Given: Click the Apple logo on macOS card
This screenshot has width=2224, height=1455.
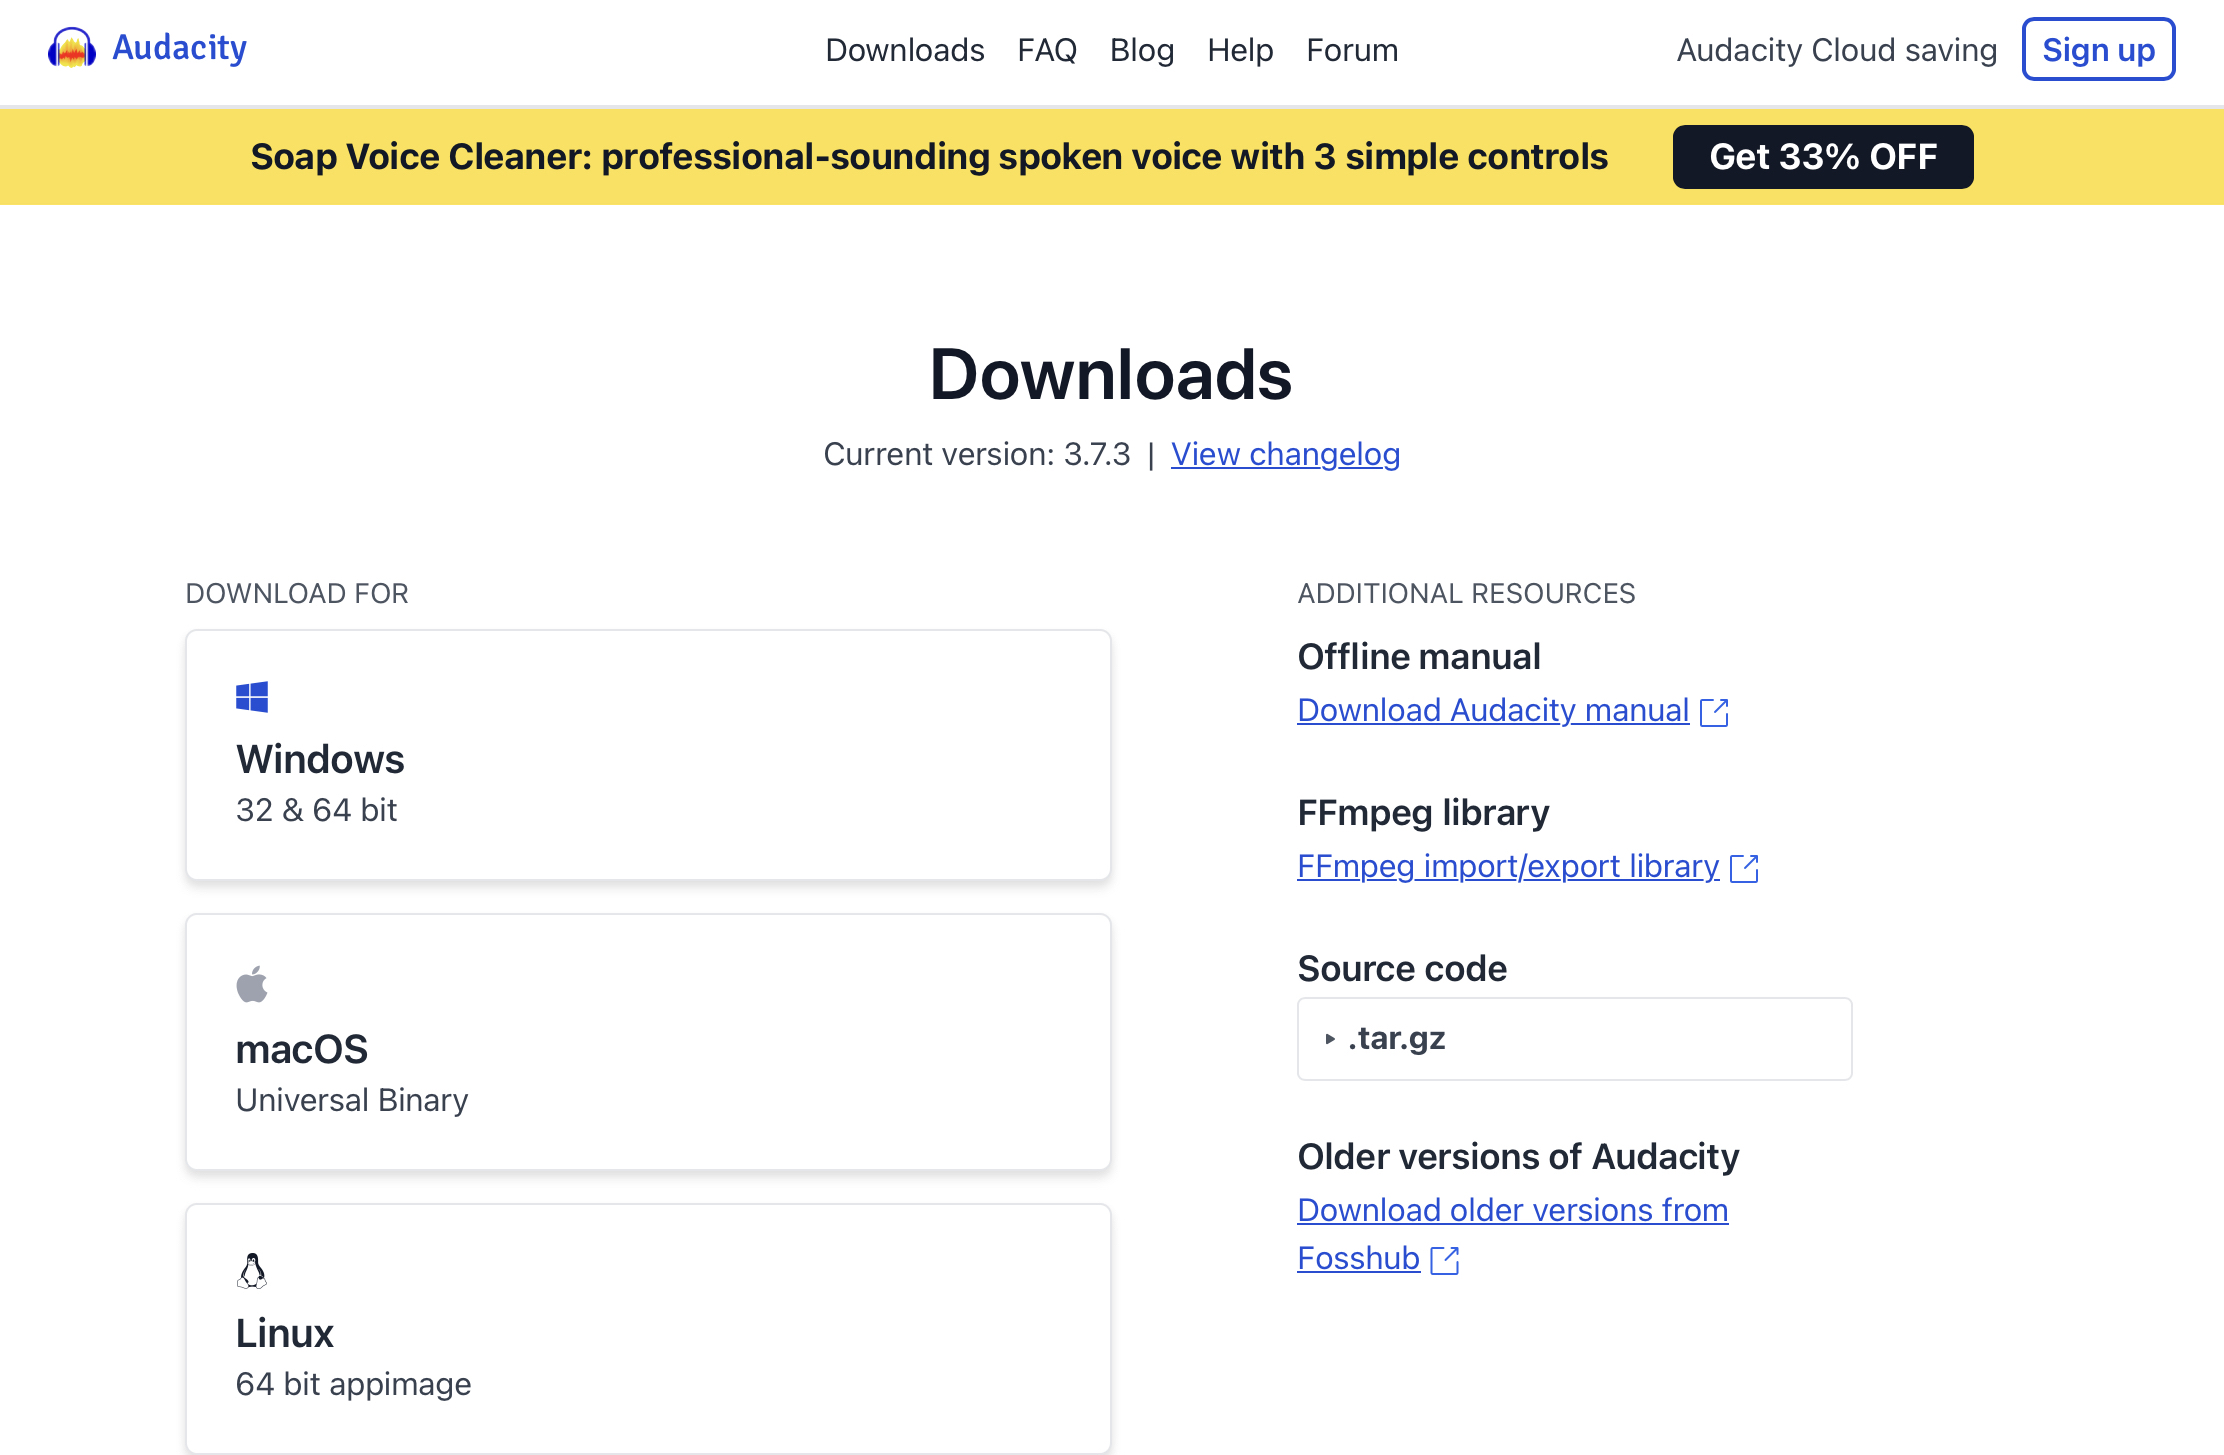Looking at the screenshot, I should (252, 984).
